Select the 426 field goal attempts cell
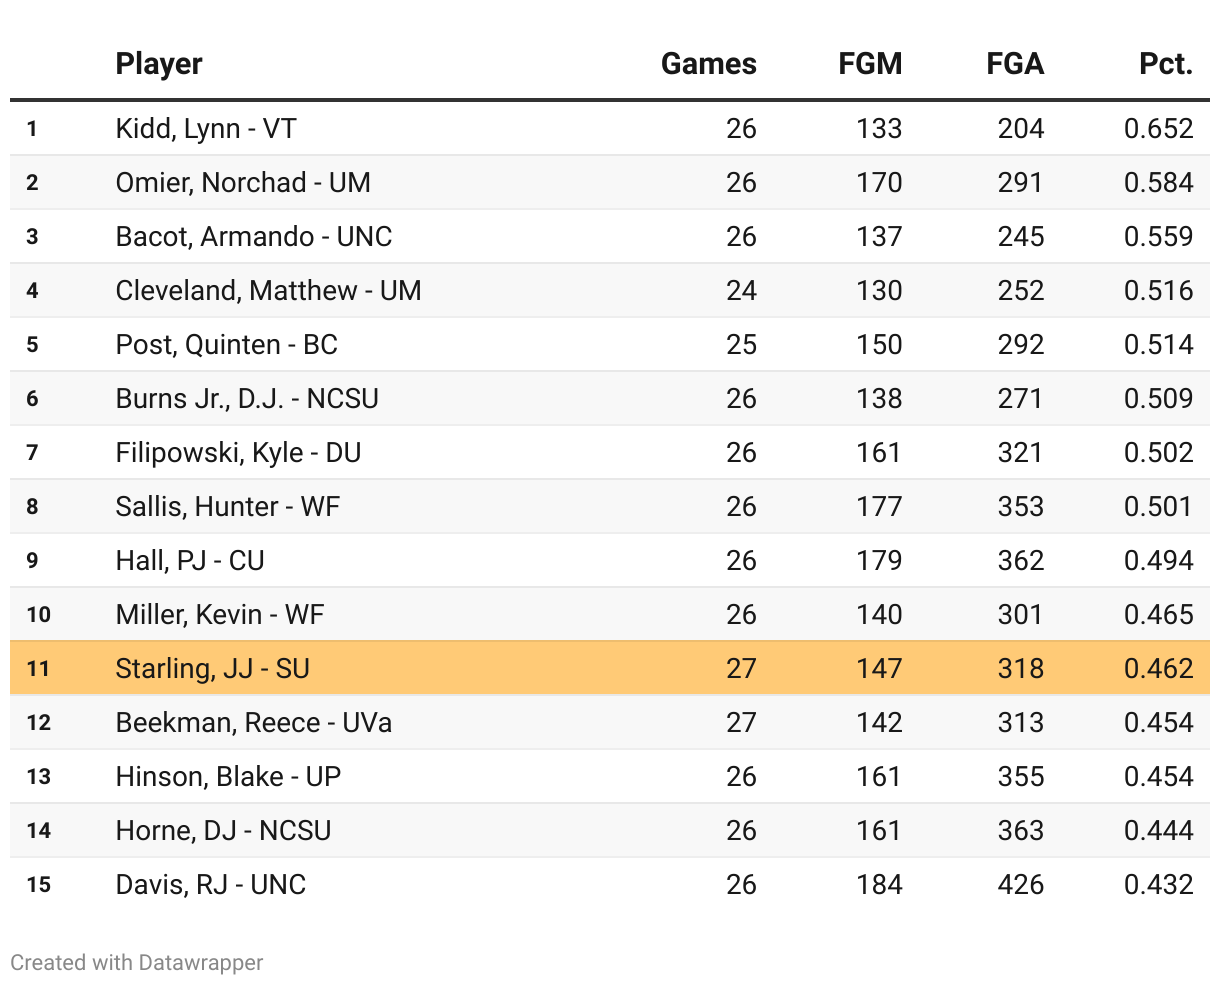 tap(1020, 884)
